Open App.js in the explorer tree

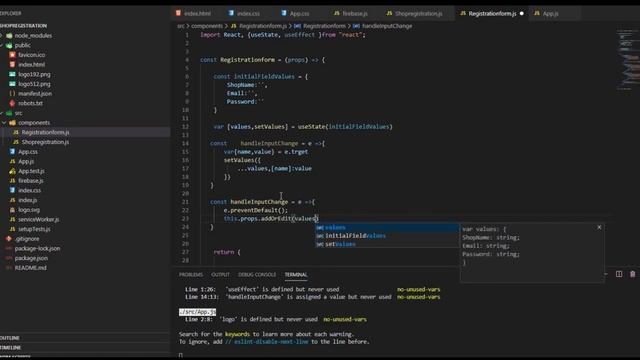(x=26, y=162)
